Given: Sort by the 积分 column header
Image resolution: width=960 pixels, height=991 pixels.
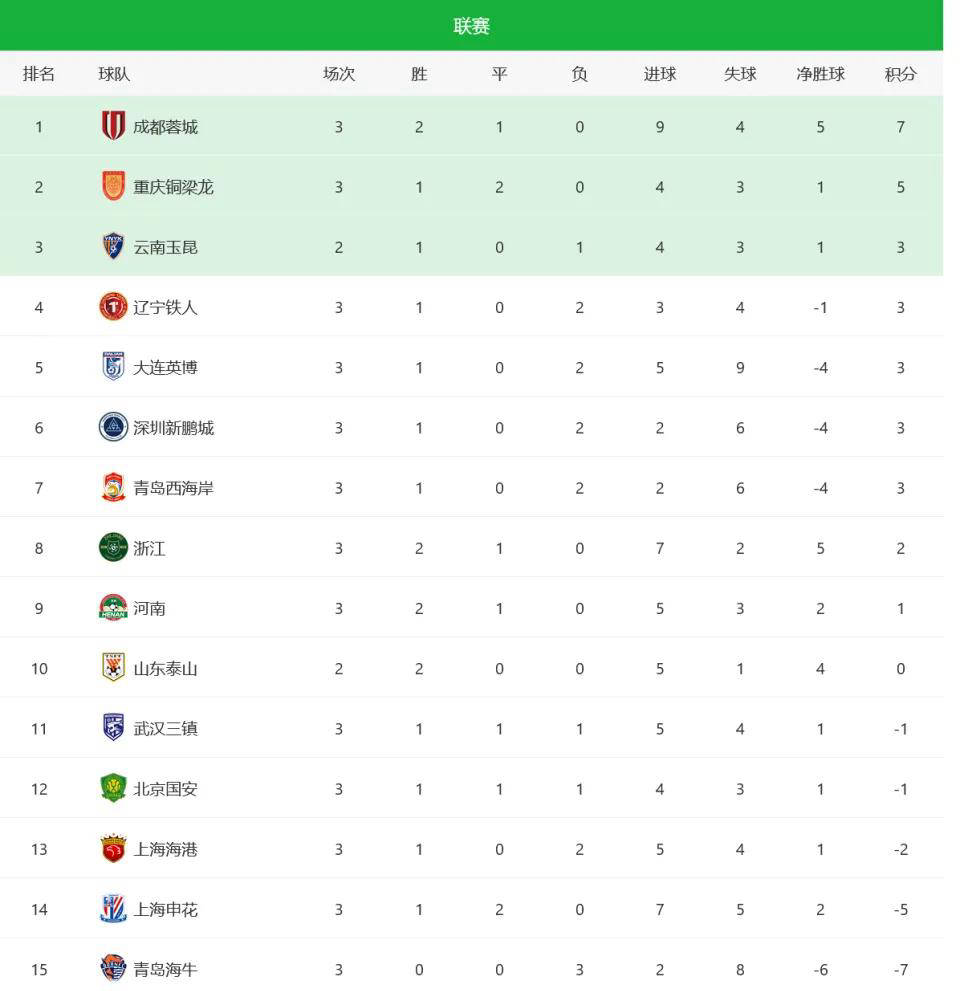Looking at the screenshot, I should pyautogui.click(x=900, y=74).
